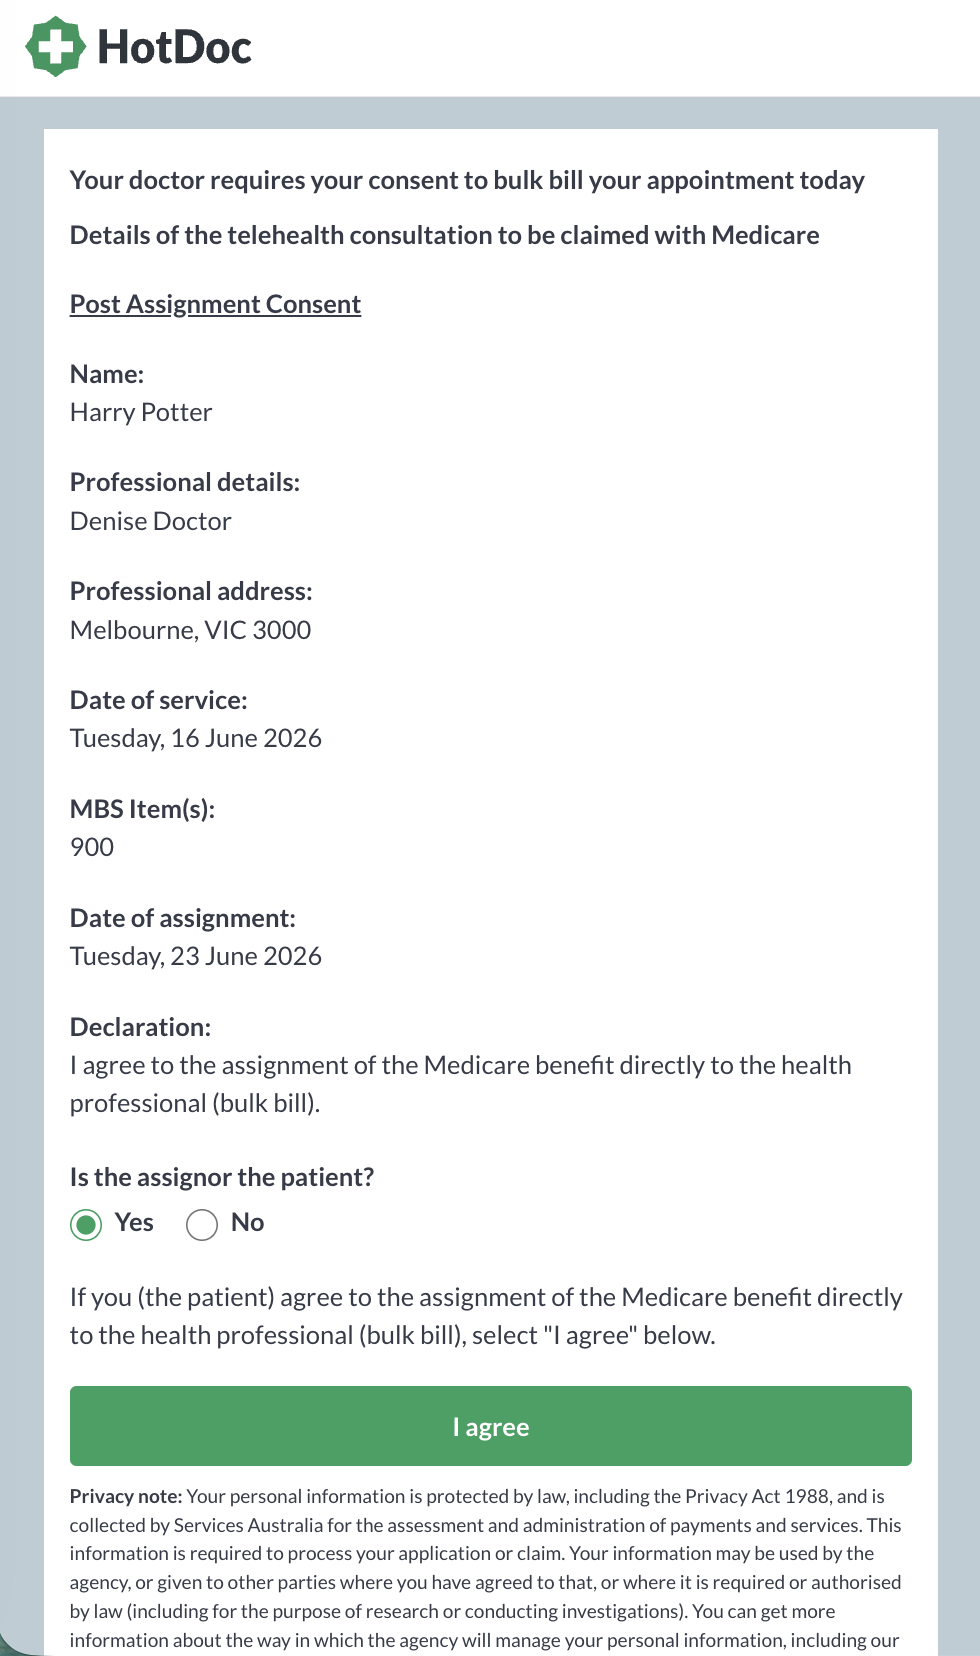This screenshot has width=980, height=1656.
Task: Select the Yes radio button
Action: (x=86, y=1224)
